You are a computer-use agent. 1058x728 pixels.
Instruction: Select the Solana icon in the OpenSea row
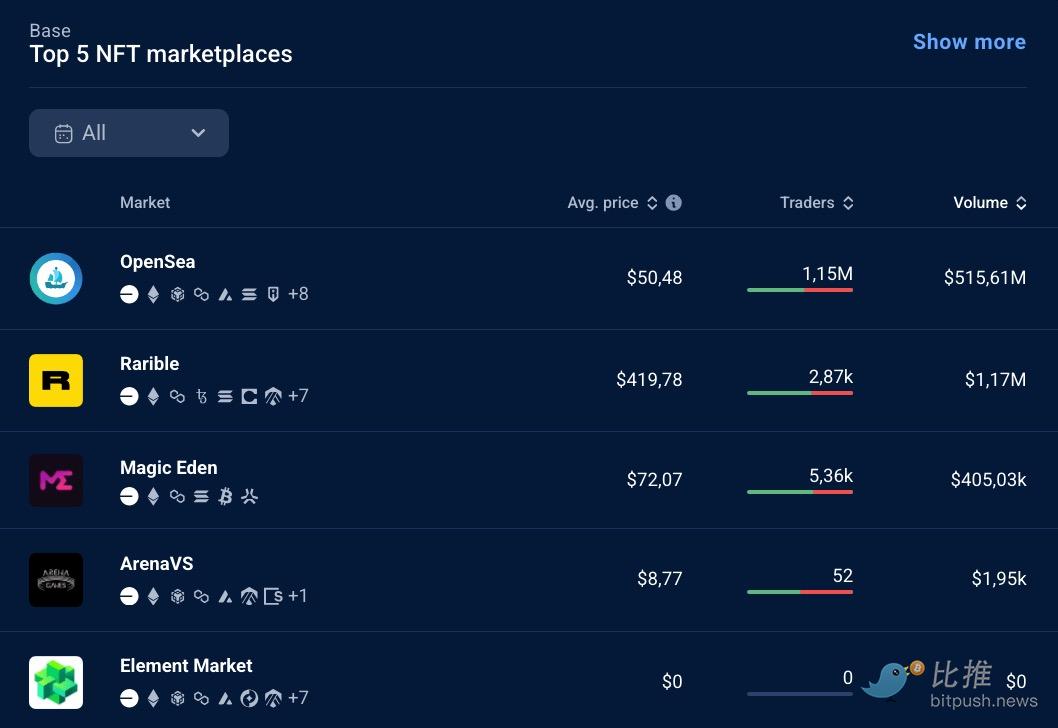click(x=249, y=294)
